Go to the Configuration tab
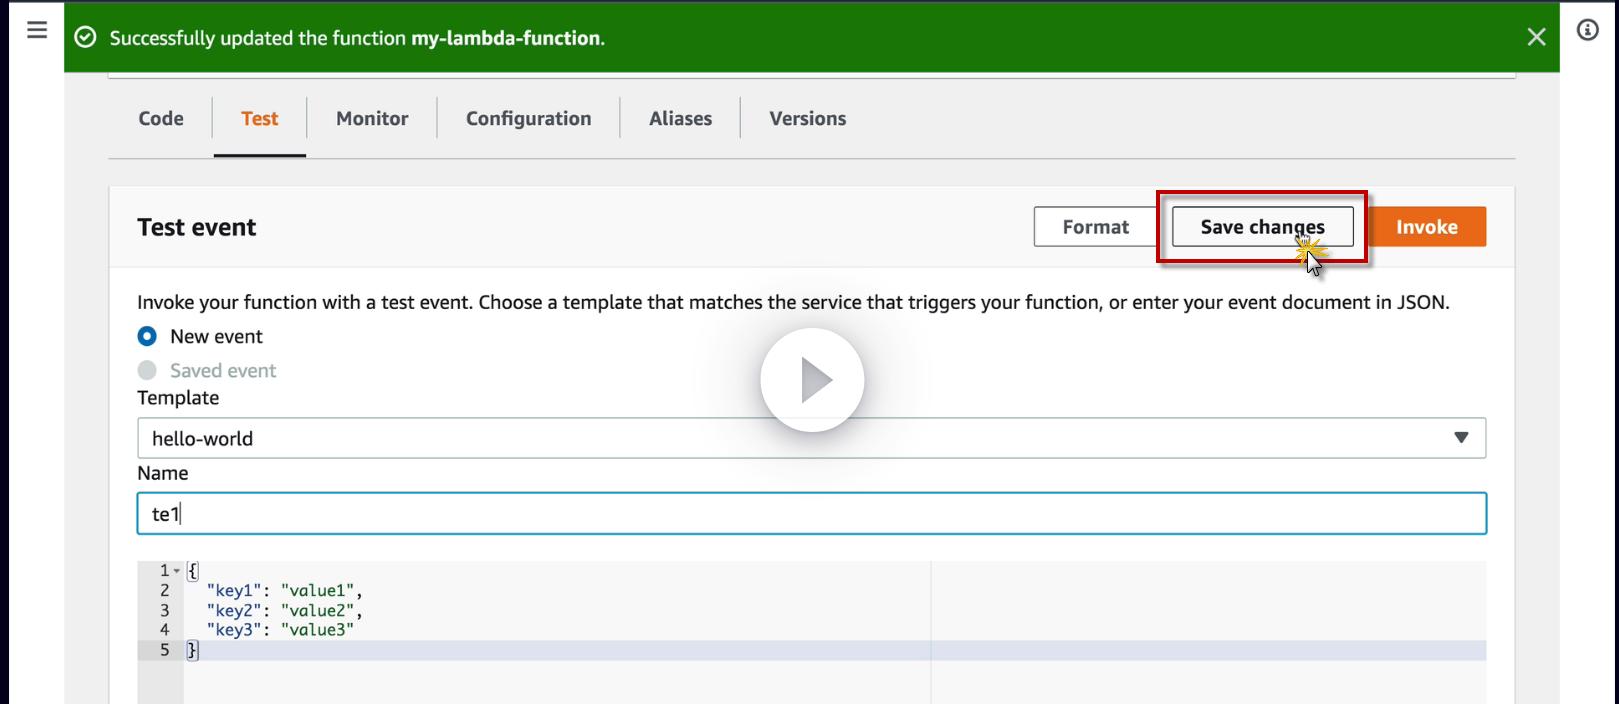This screenshot has height=704, width=1619. [x=528, y=118]
